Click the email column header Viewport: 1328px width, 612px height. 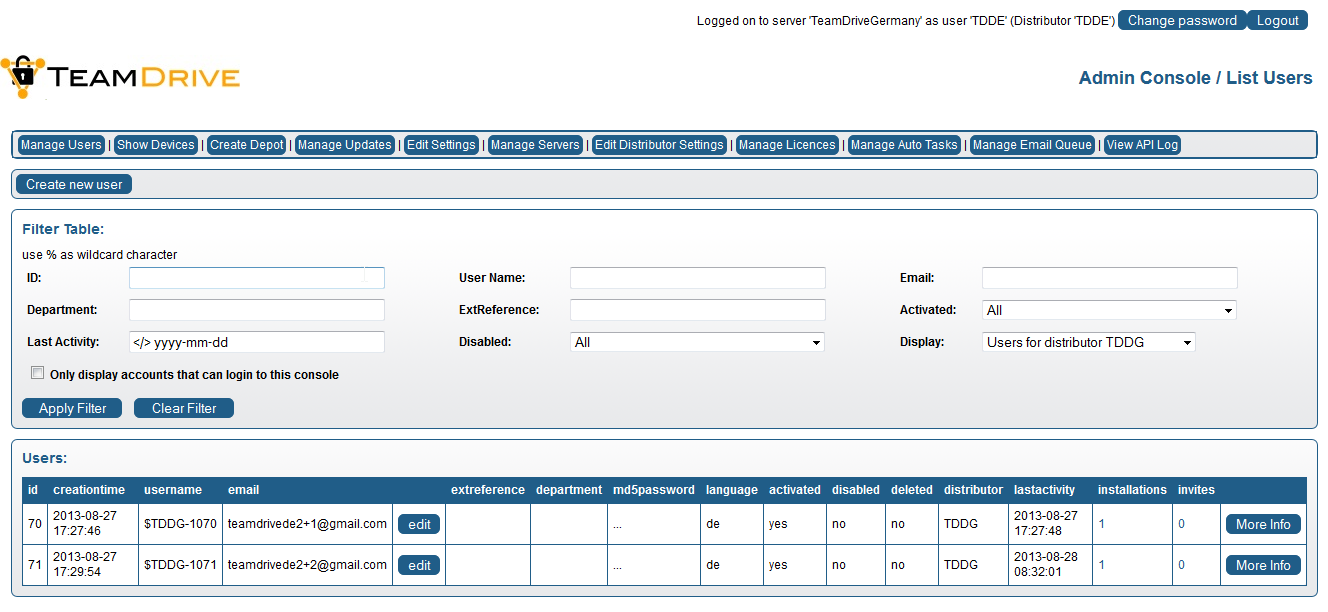click(x=243, y=490)
